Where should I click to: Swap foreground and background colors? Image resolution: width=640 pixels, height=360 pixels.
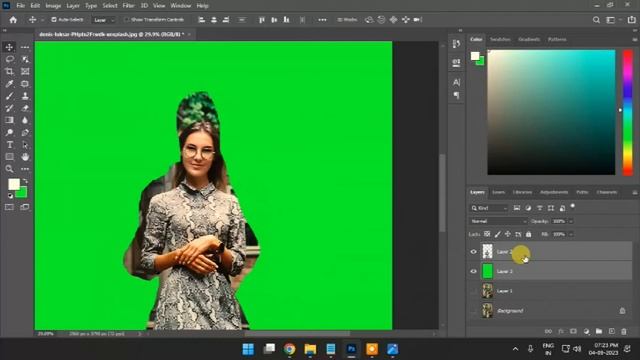tap(25, 181)
